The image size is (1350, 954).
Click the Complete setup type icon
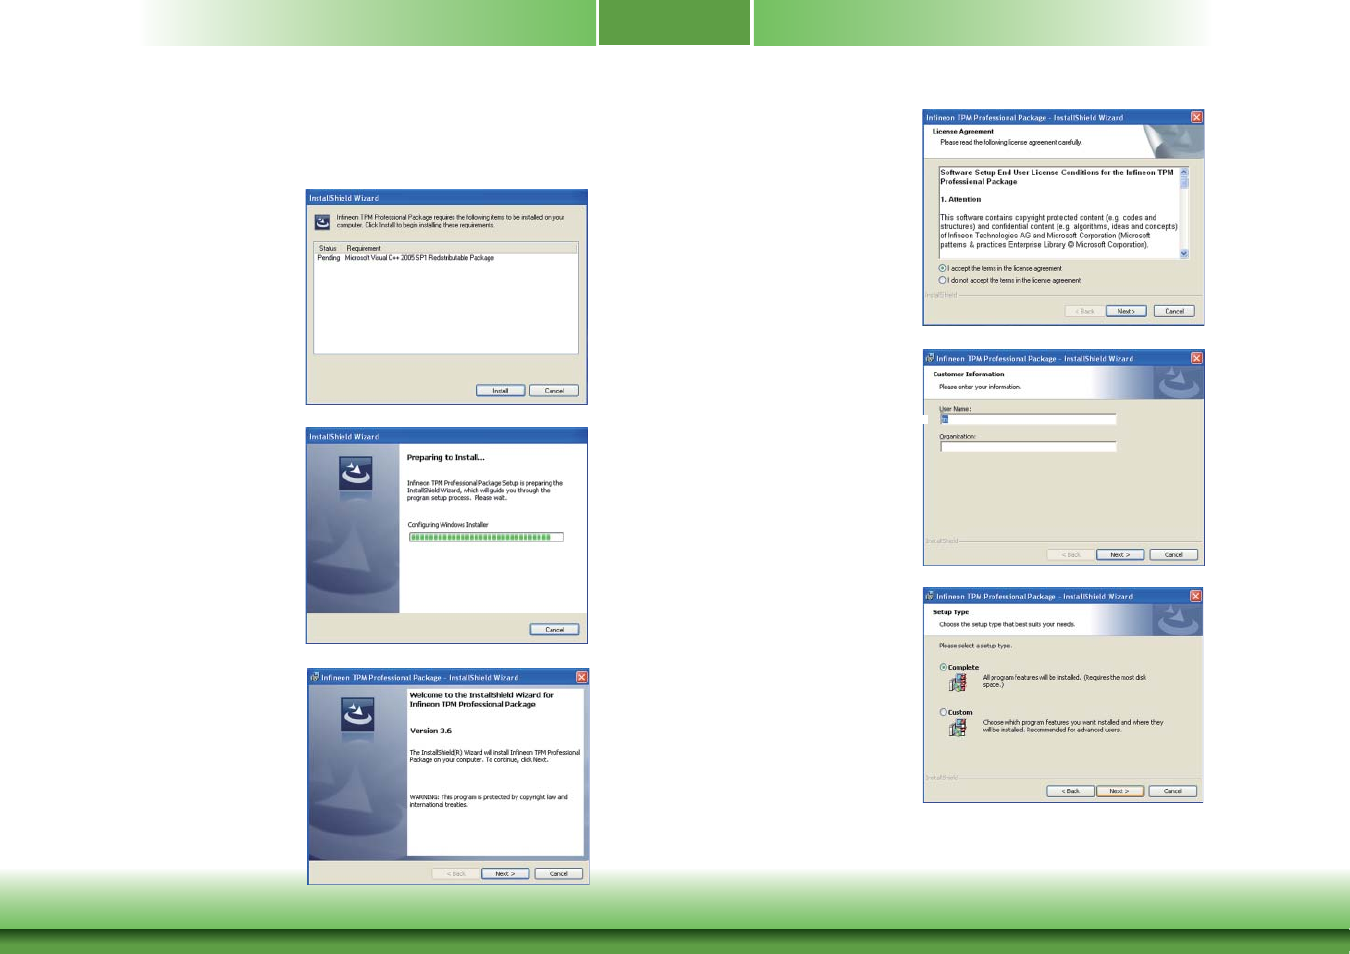coord(958,682)
